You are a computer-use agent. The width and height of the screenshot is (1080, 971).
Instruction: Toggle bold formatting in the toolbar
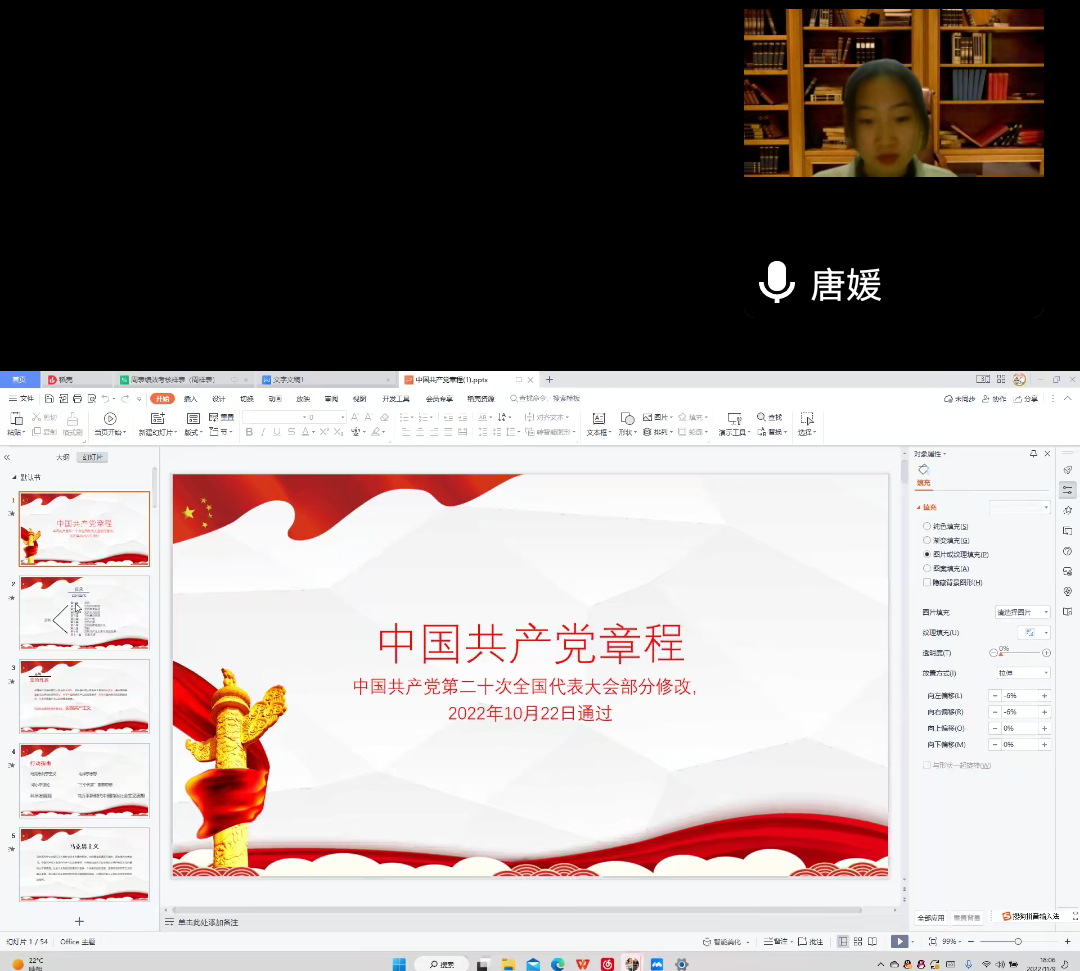(x=249, y=433)
